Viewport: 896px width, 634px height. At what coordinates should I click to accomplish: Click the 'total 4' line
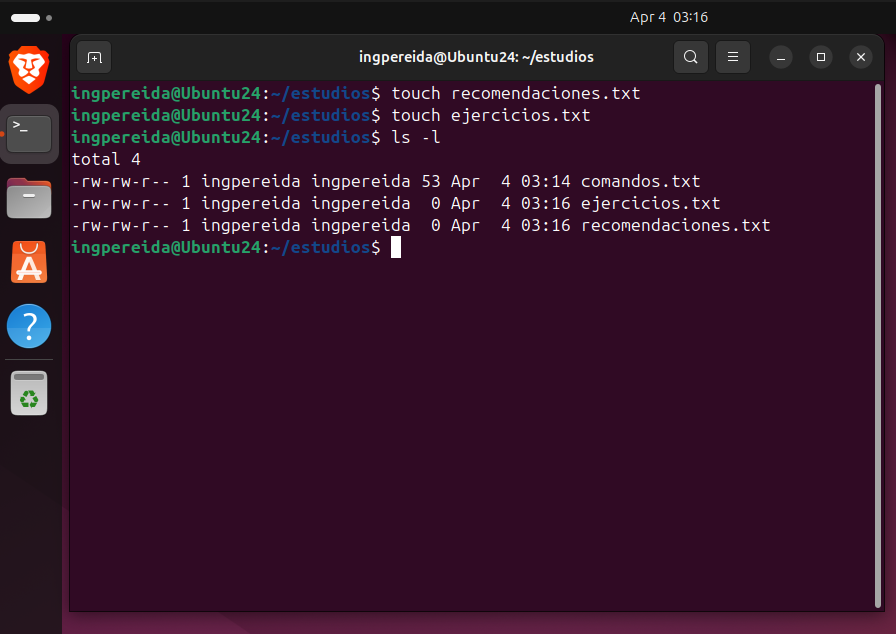coord(106,159)
